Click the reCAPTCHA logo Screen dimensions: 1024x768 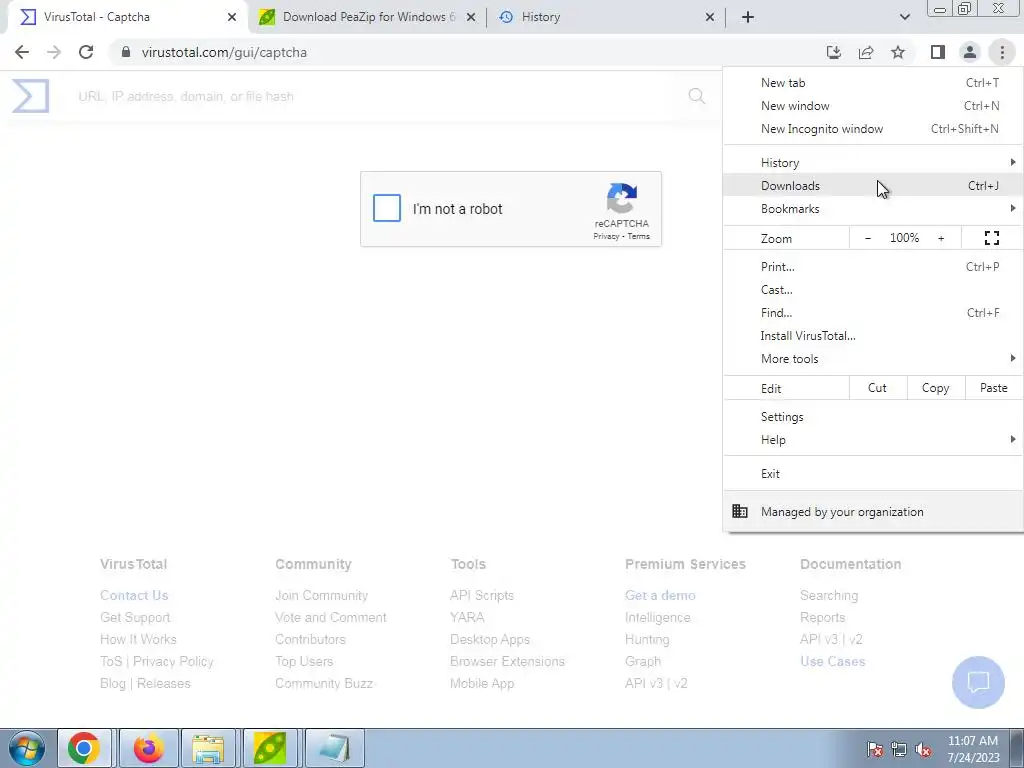tap(622, 198)
